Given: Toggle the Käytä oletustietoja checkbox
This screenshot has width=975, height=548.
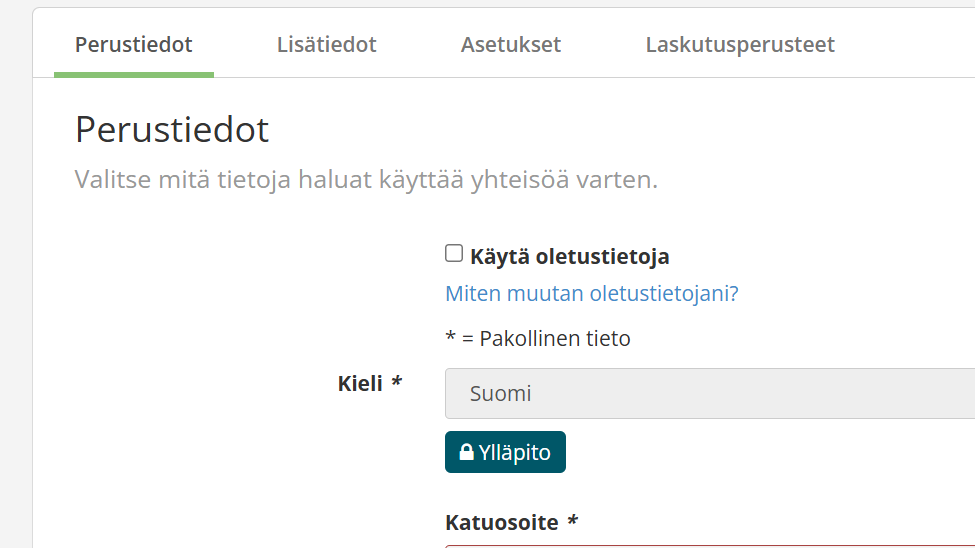Looking at the screenshot, I should [x=454, y=254].
